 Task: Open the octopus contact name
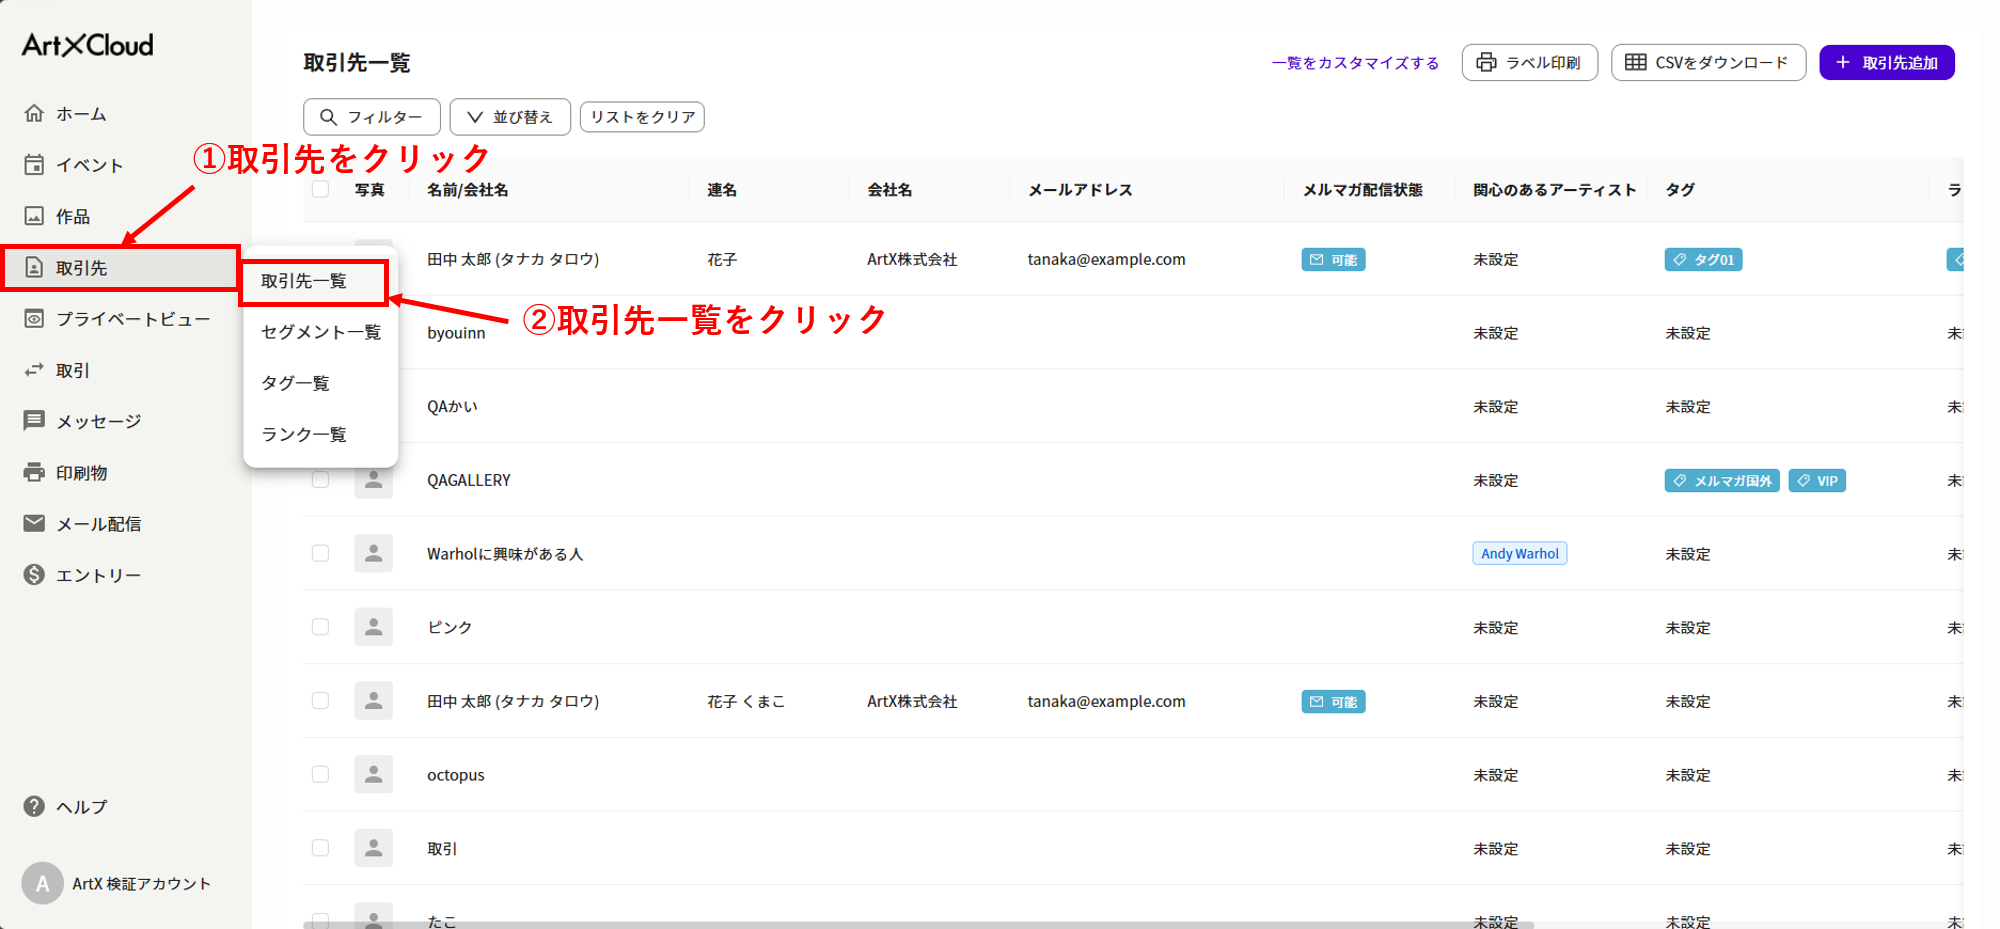[x=456, y=775]
